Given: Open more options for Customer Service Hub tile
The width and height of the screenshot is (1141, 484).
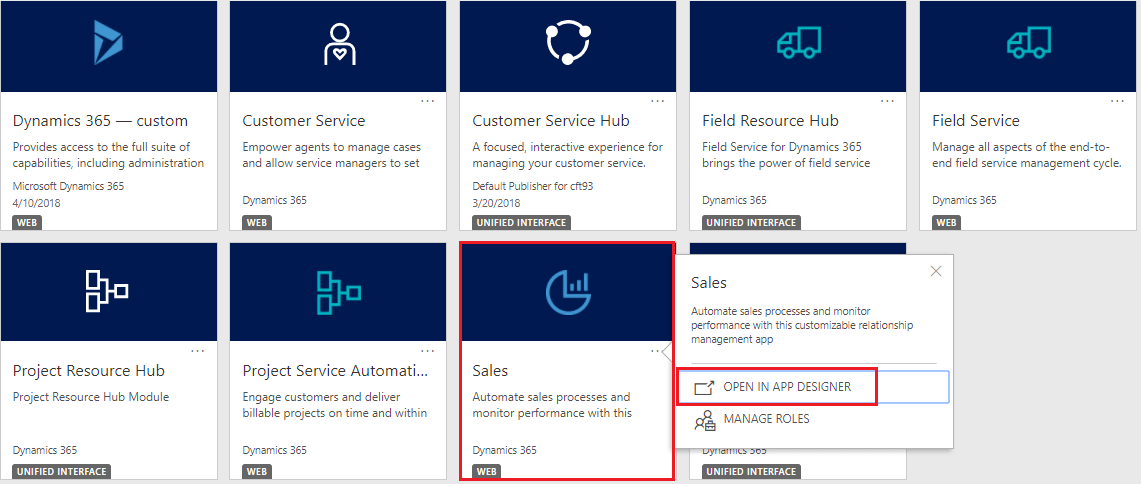Looking at the screenshot, I should 657,100.
